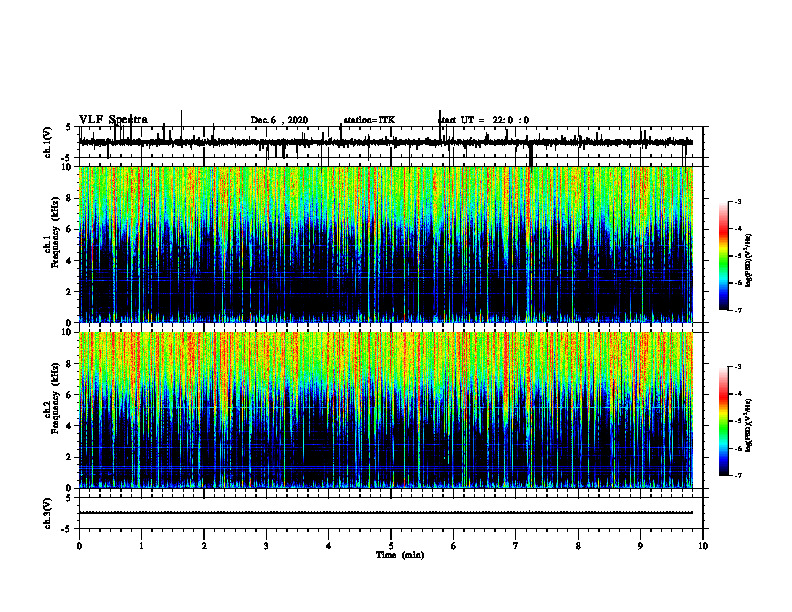Click inside the ch.2 spectrogram panel
The height and width of the screenshot is (612, 792).
386,410
